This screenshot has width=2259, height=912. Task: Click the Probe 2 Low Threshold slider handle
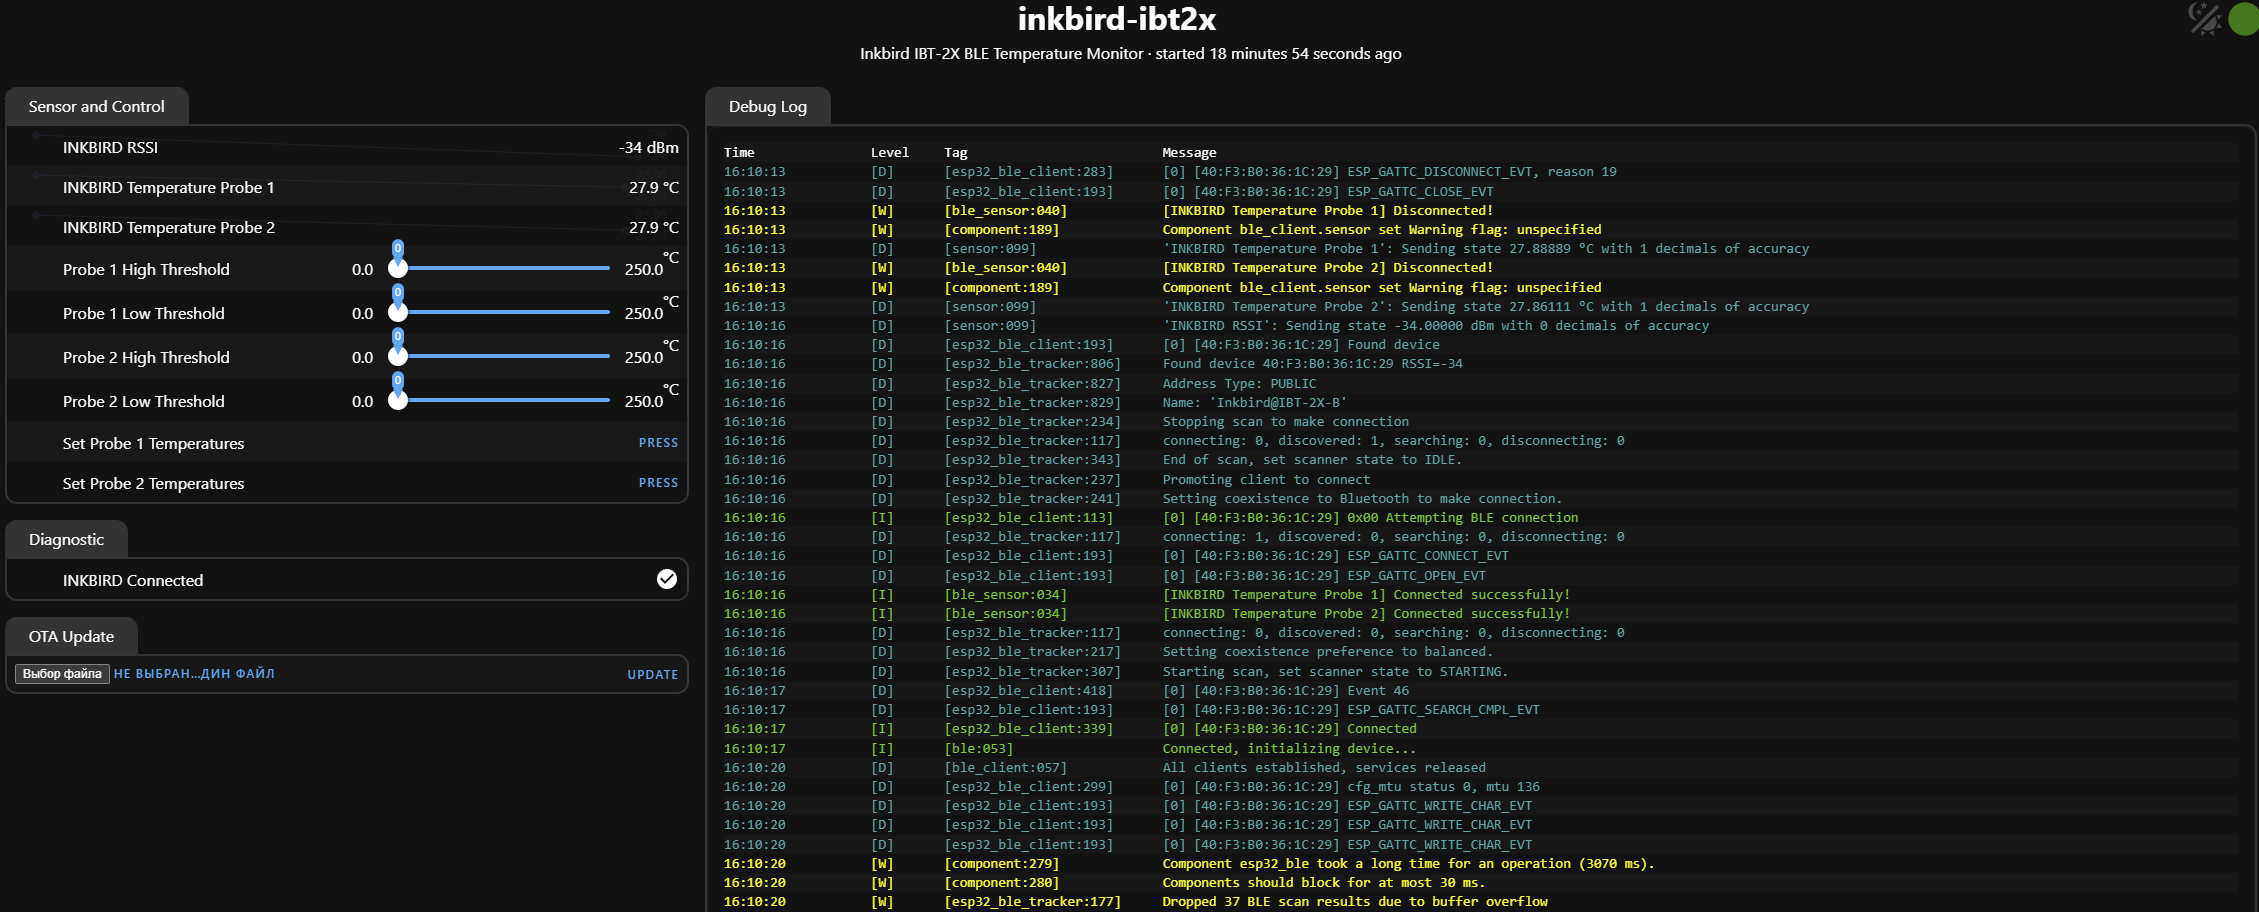(398, 400)
